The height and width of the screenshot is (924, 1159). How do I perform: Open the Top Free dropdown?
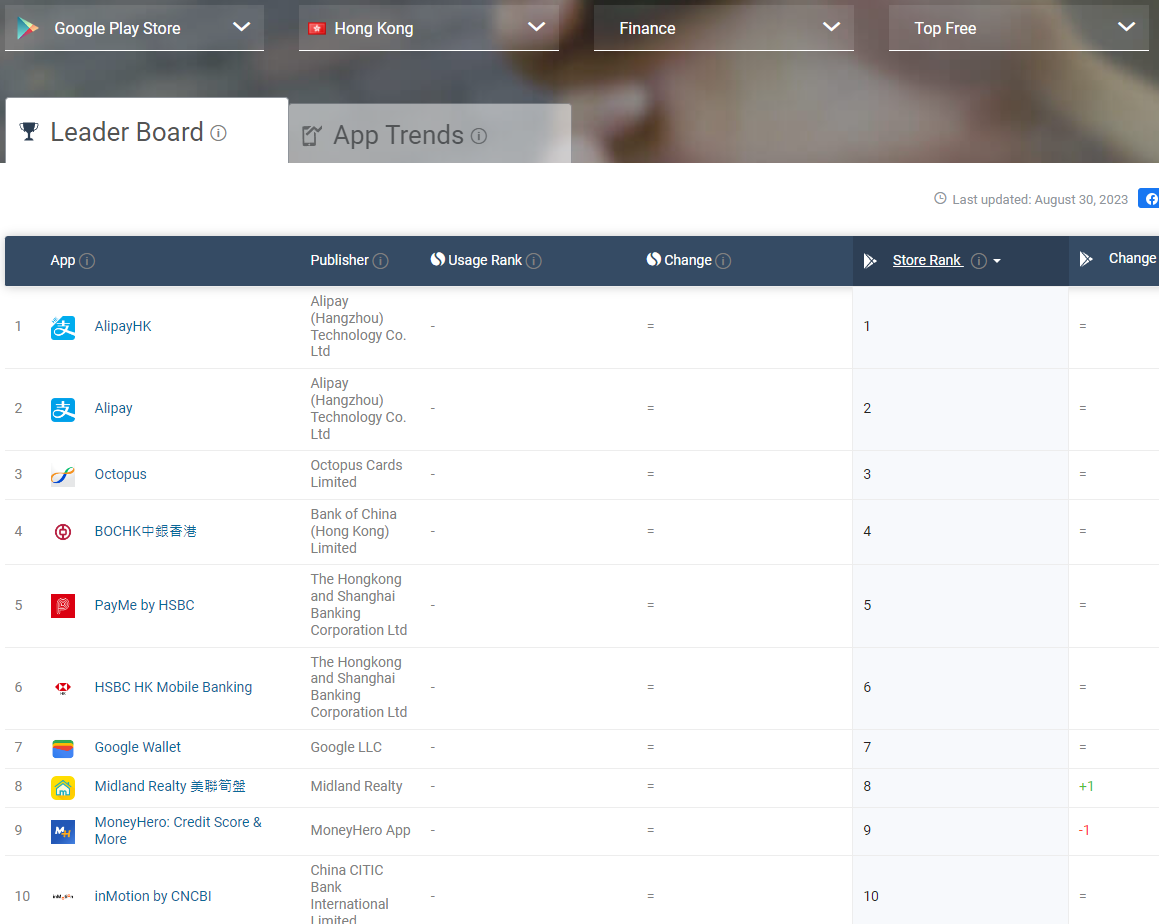coord(1019,28)
